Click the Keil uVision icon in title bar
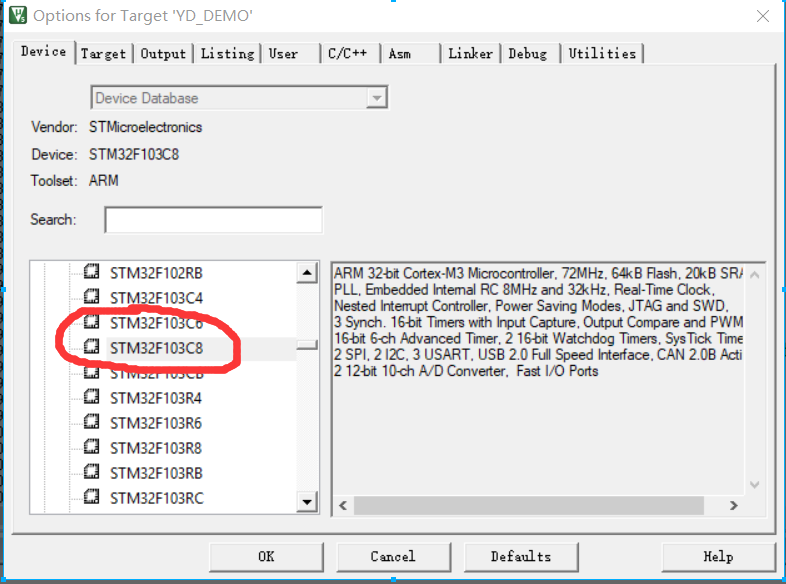Screen dimensions: 786x584 (18, 15)
